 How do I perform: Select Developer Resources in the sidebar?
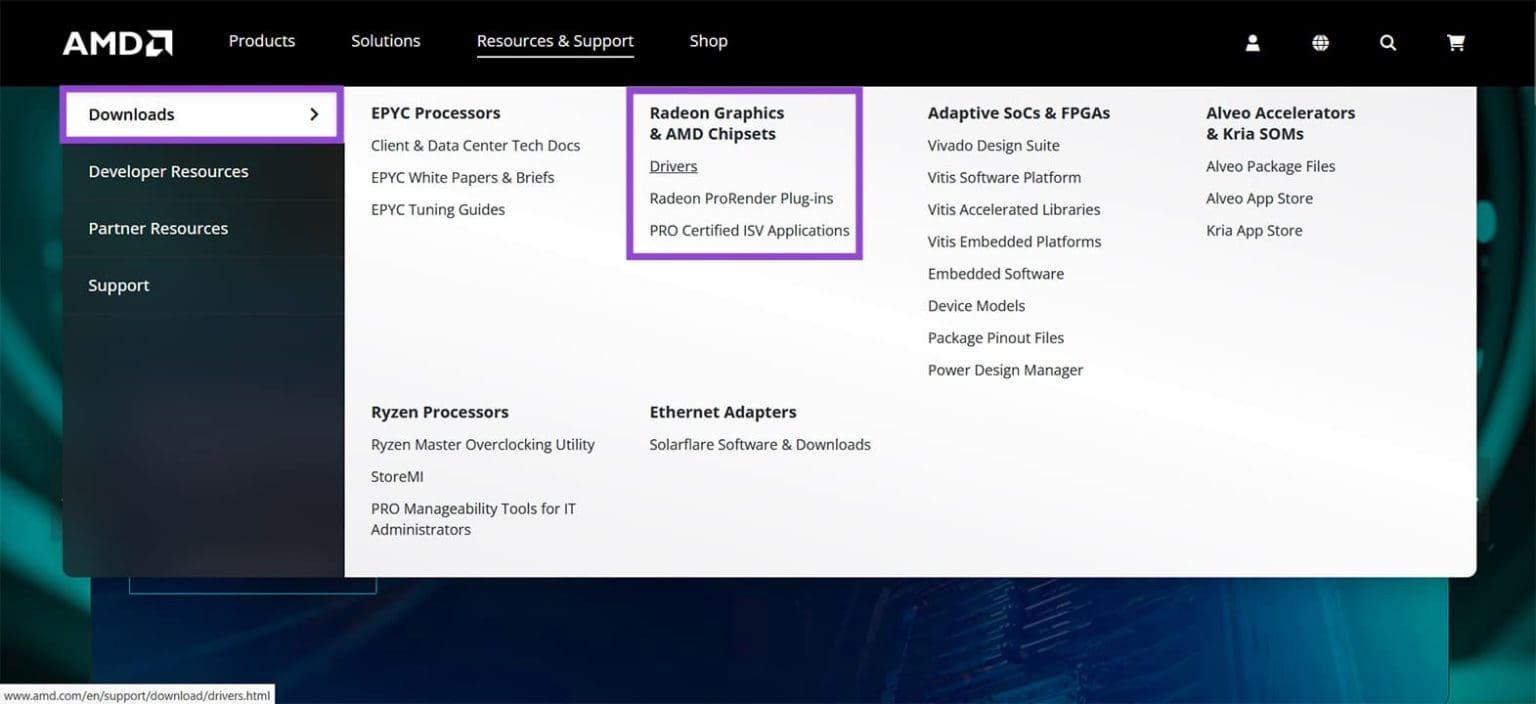[168, 171]
